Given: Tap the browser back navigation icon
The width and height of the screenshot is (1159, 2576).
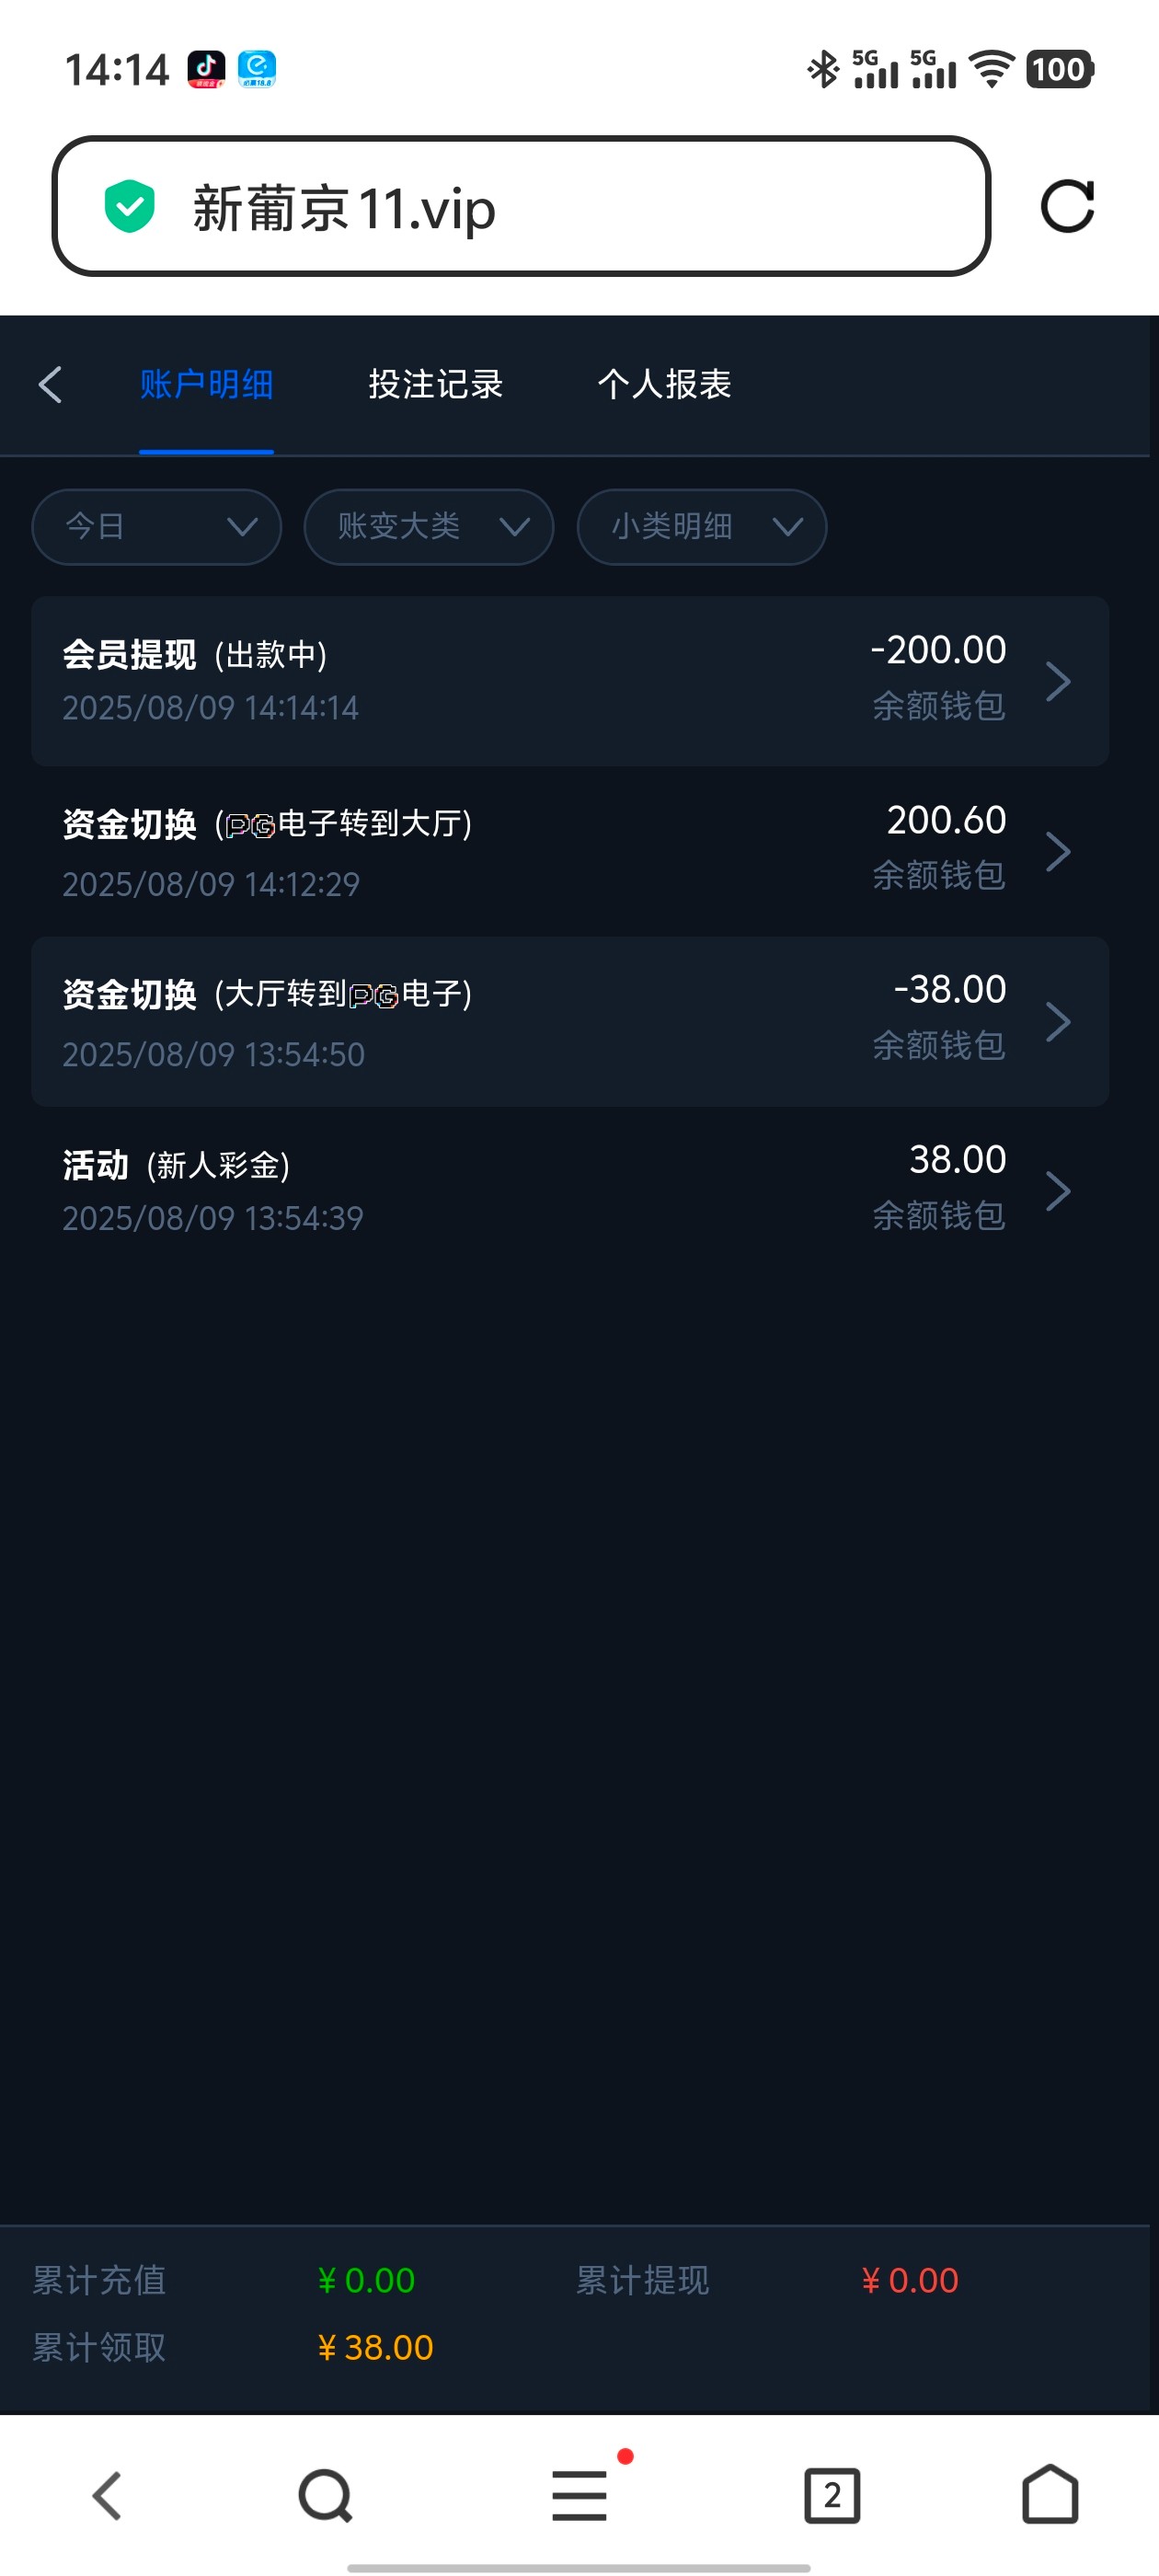Looking at the screenshot, I should point(107,2496).
